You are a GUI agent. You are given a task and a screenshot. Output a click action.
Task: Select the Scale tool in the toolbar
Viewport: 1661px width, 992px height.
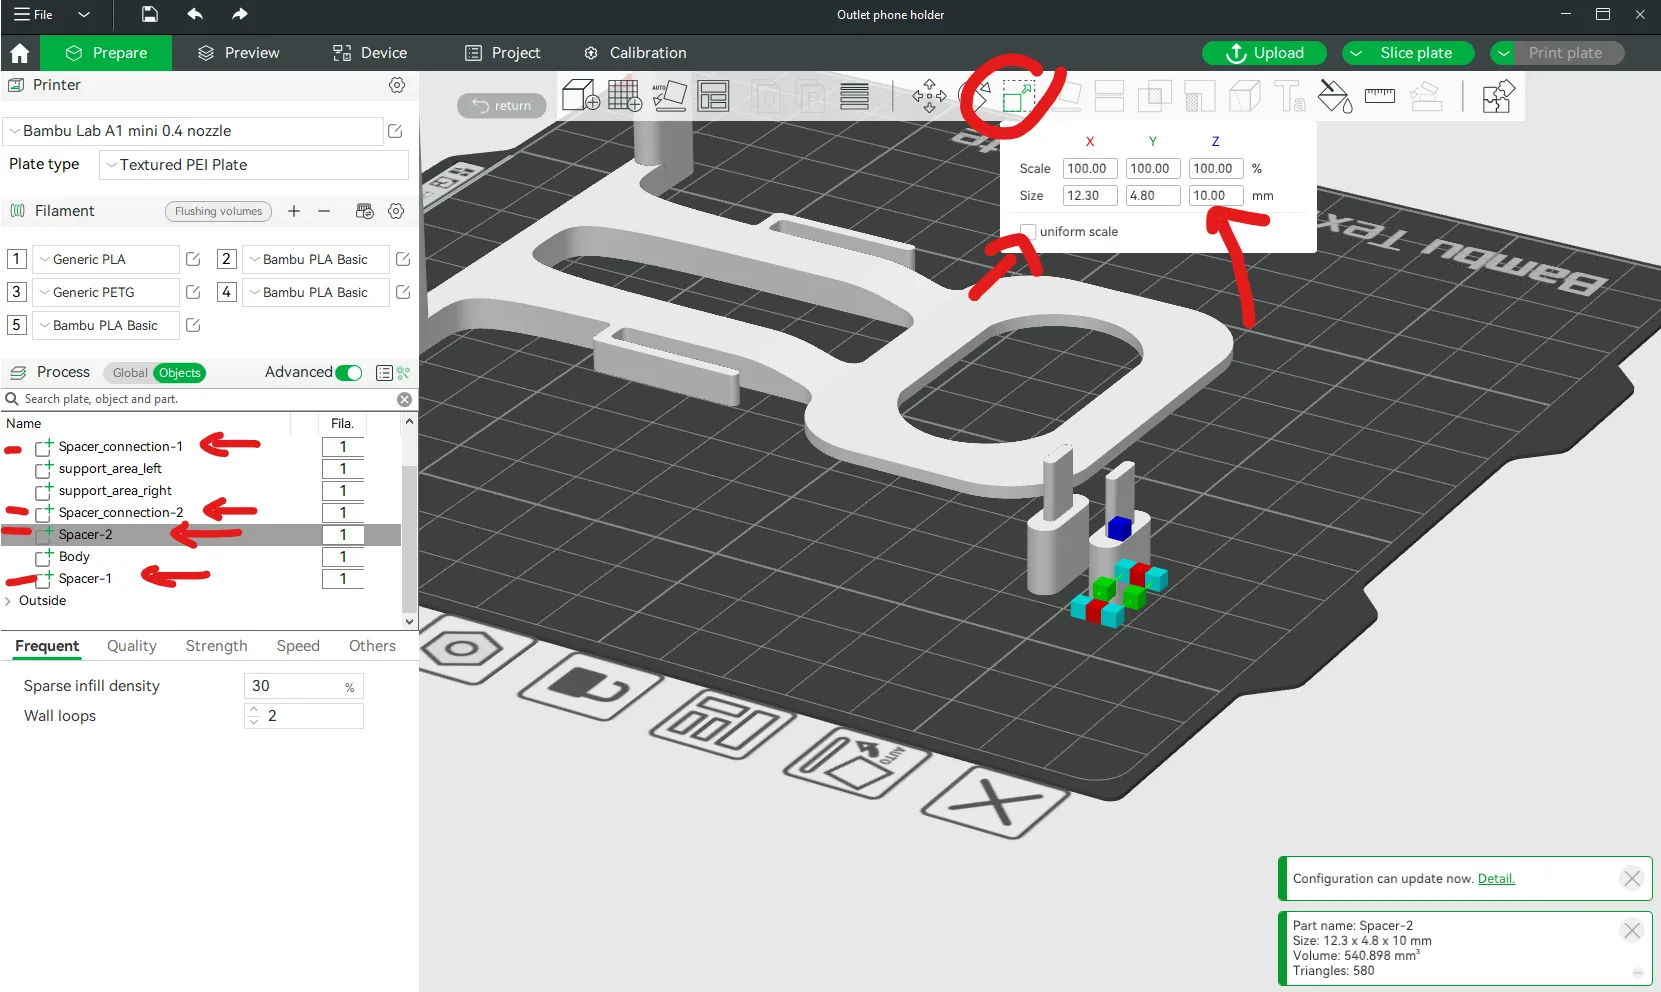[x=1017, y=96]
